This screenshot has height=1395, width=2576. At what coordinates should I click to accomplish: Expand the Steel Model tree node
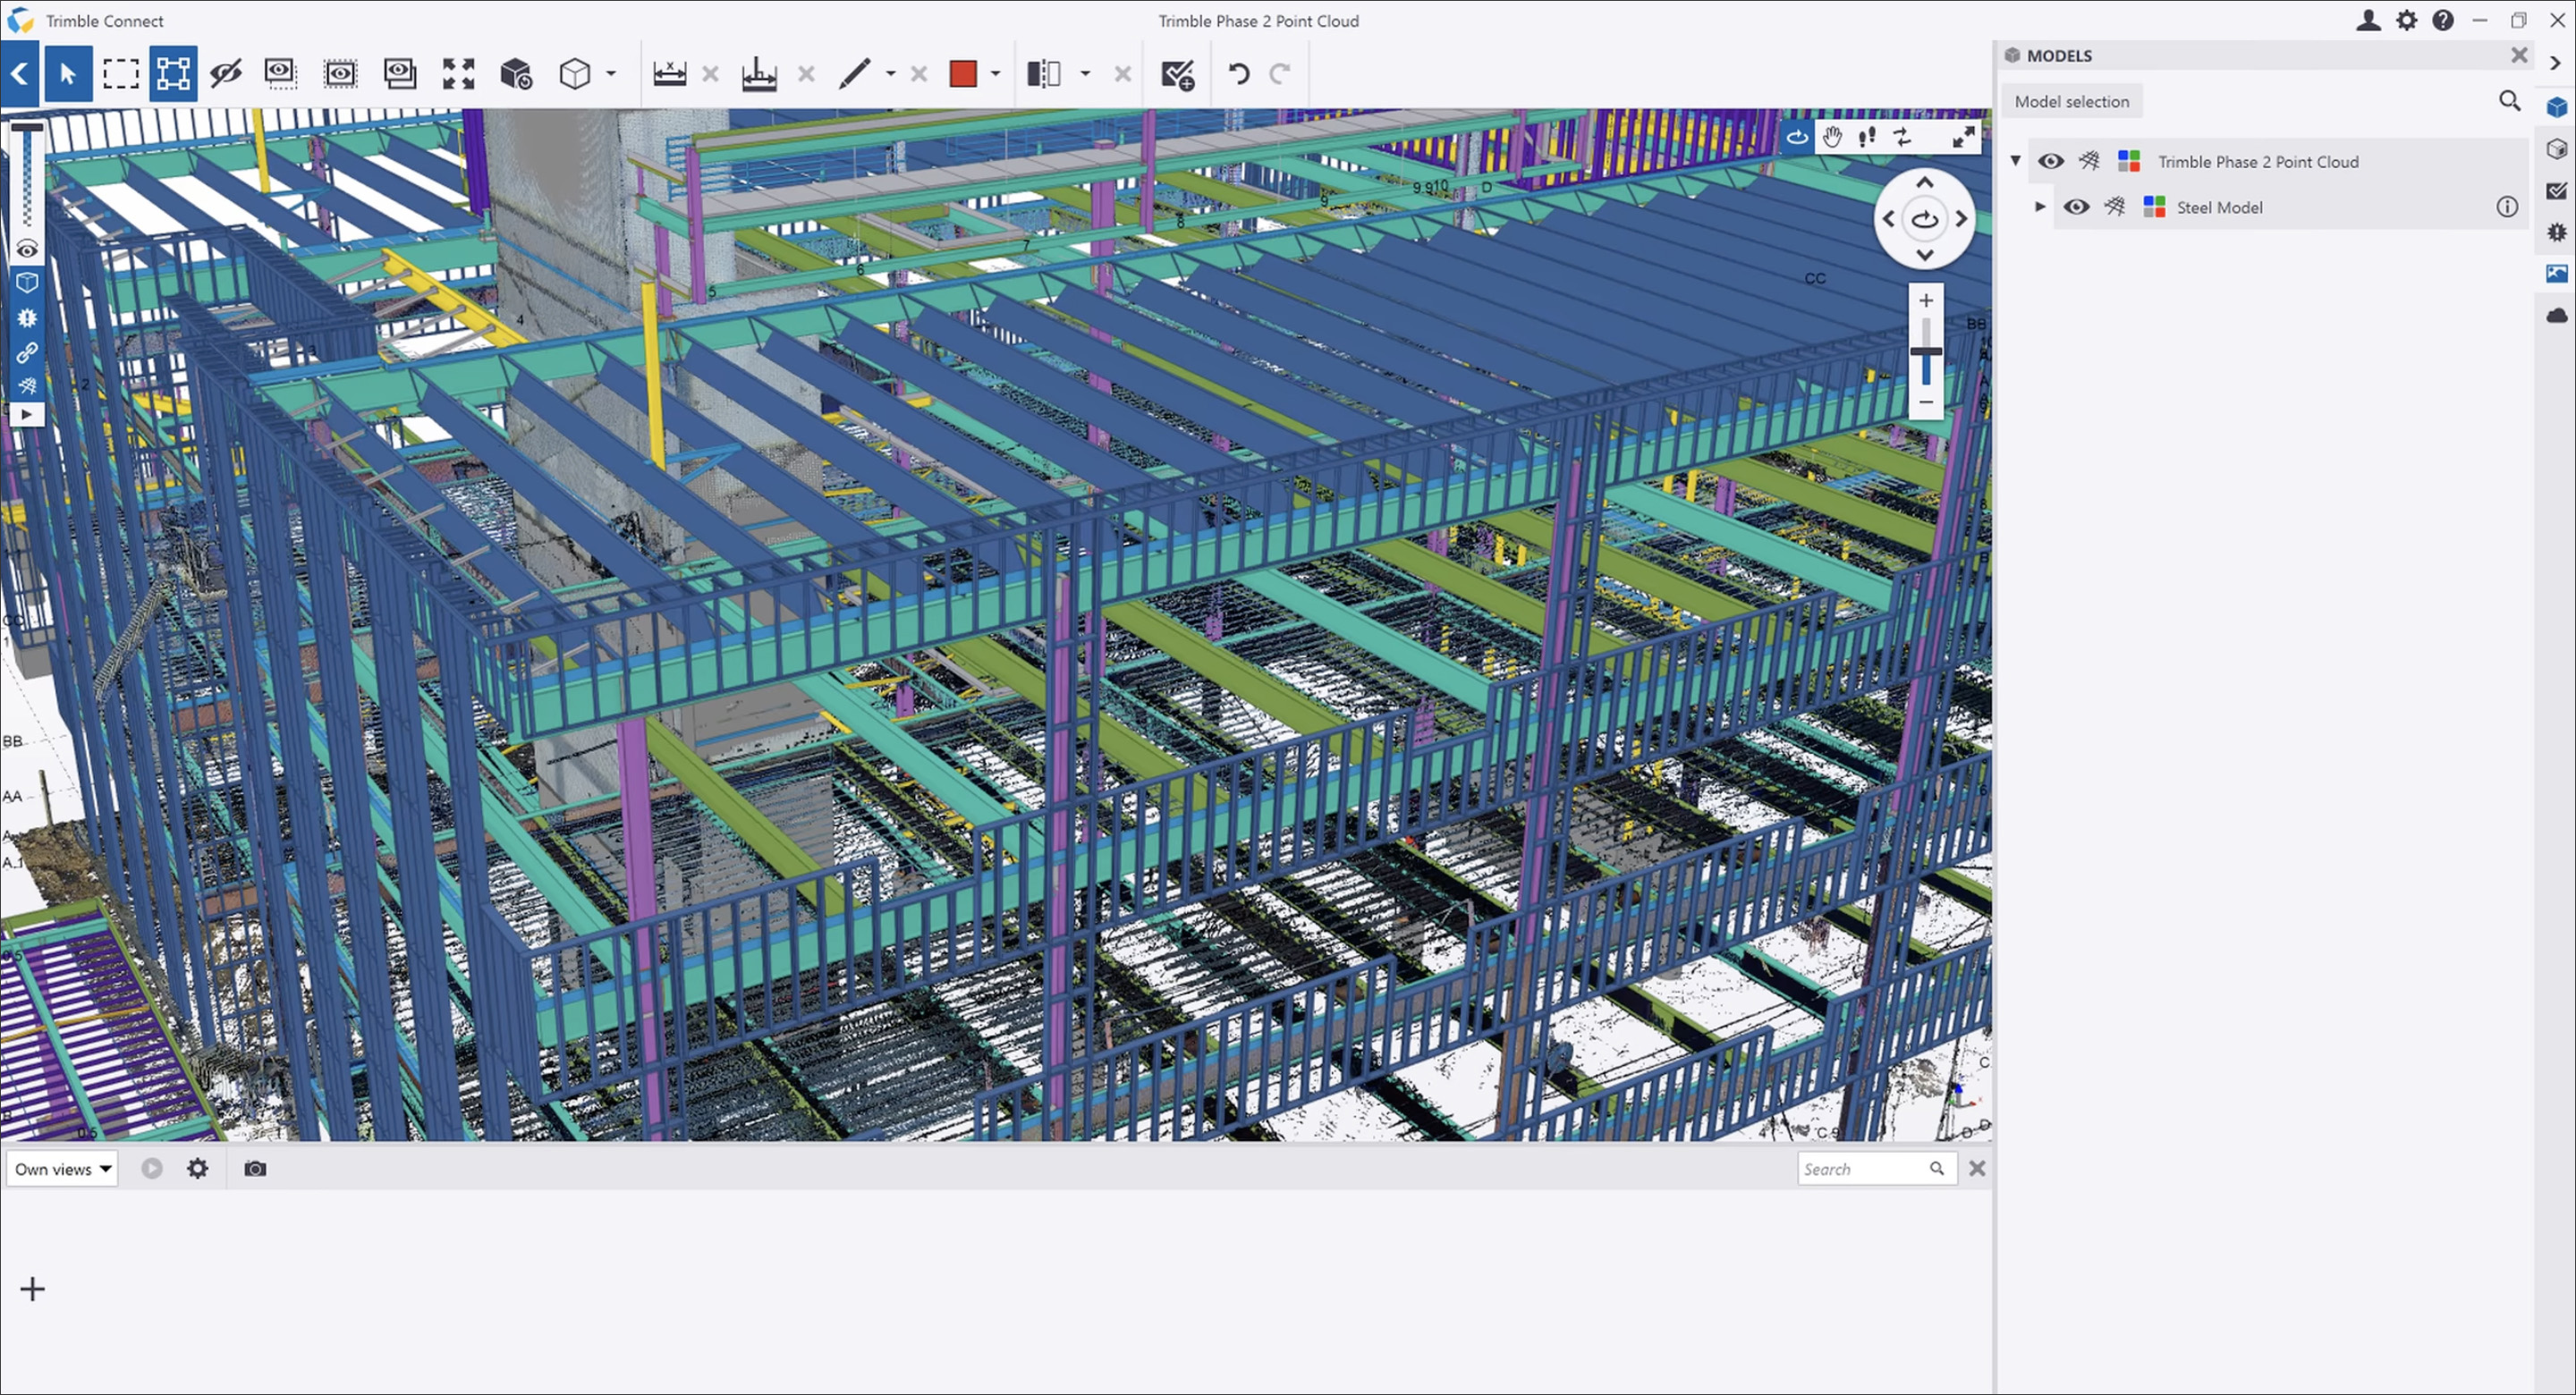coord(2040,207)
